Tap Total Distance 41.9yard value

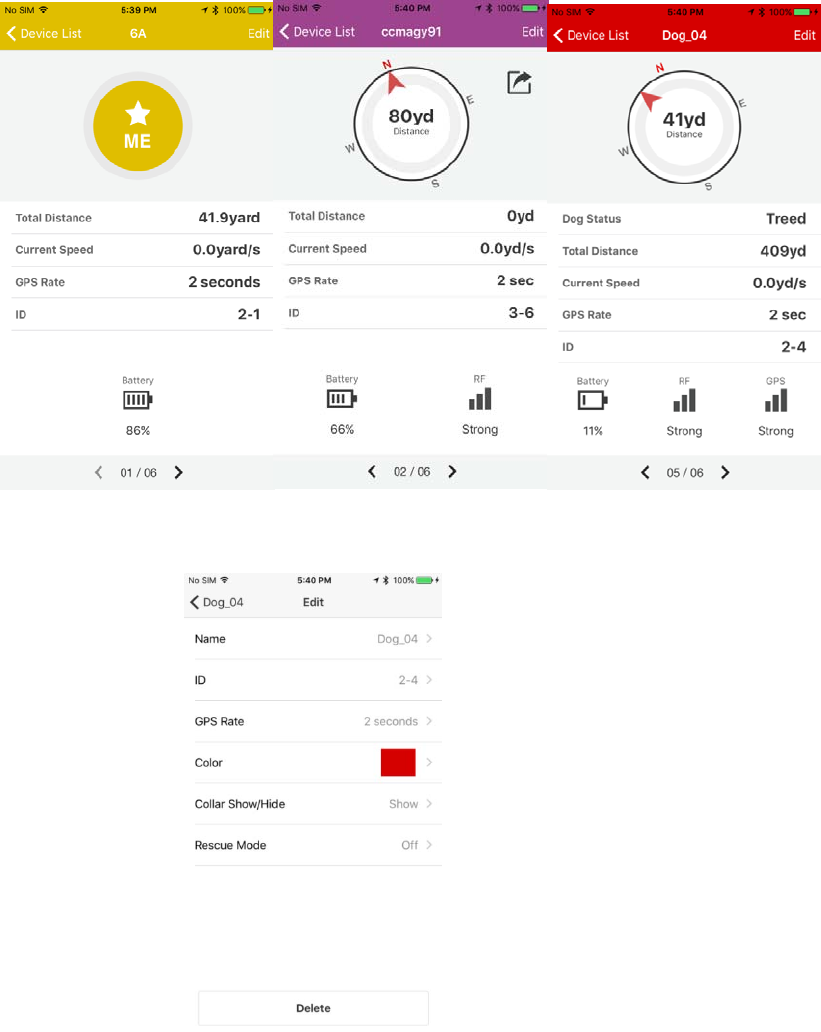[x=229, y=217]
